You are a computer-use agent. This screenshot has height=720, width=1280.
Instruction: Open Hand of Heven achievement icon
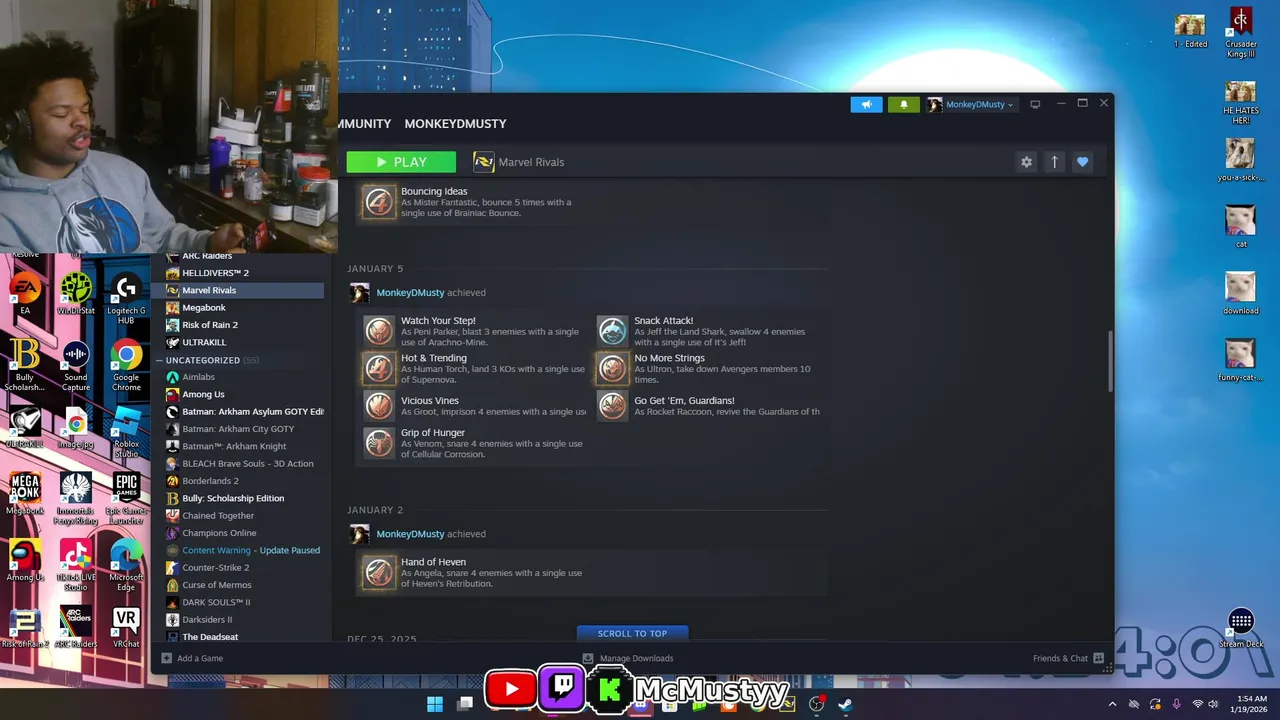[x=379, y=572]
